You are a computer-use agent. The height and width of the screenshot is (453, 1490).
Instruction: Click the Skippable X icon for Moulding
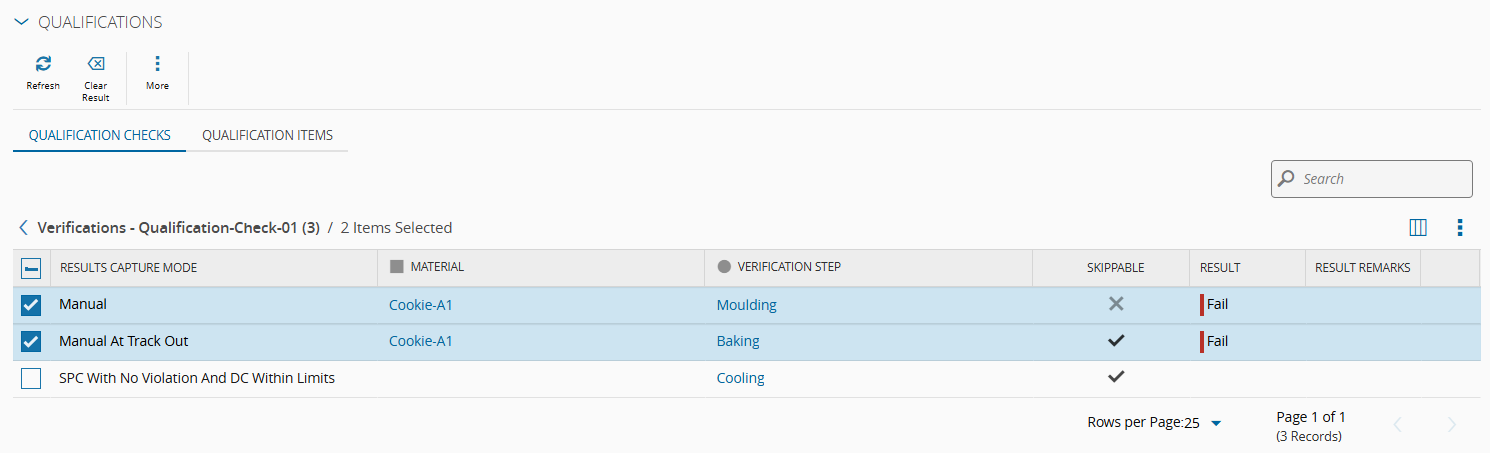[x=1116, y=304]
